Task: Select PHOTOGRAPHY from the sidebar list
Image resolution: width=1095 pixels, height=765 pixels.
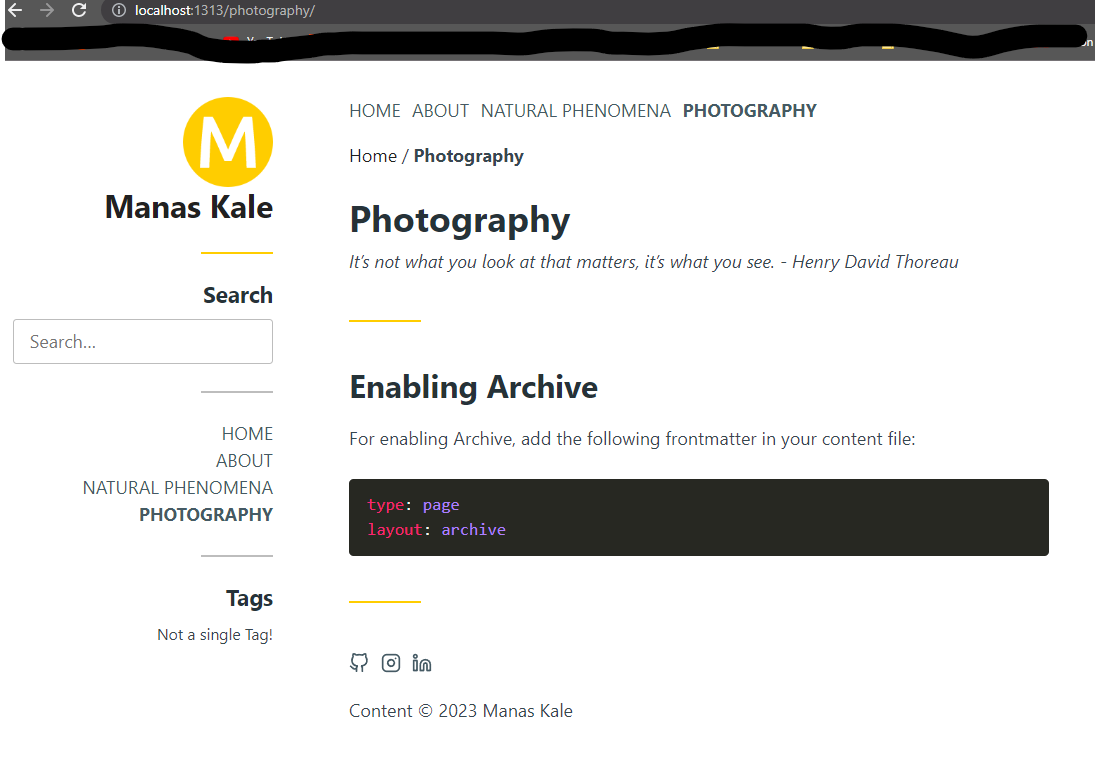Action: tap(206, 514)
